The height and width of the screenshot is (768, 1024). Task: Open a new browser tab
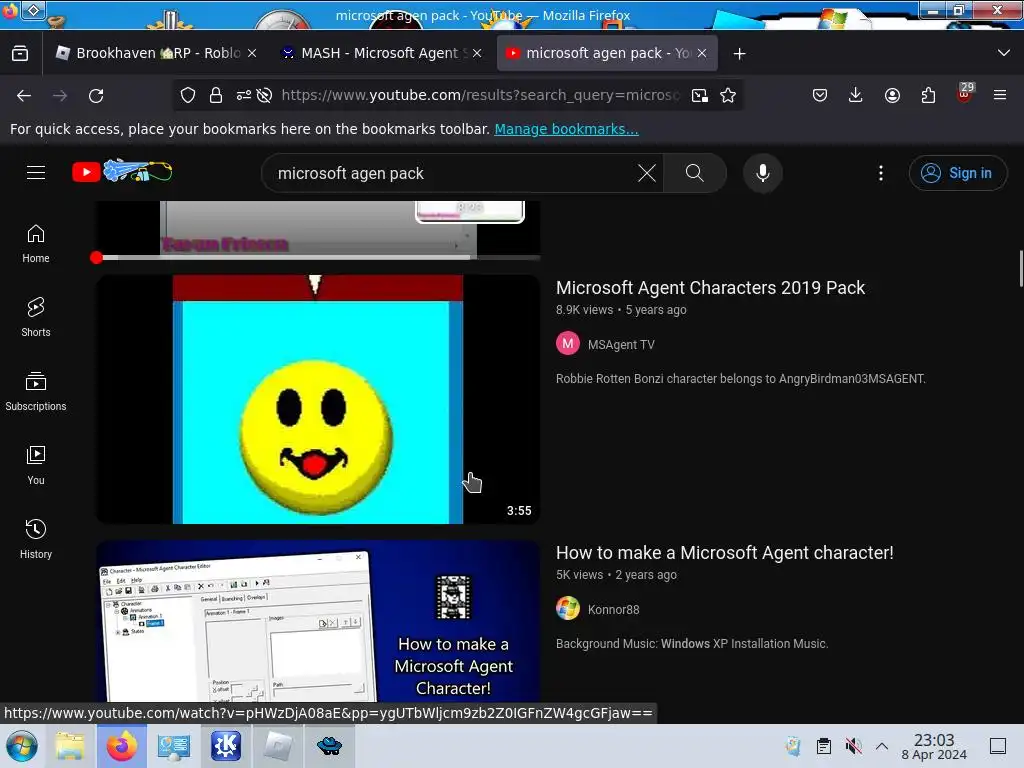click(x=739, y=54)
